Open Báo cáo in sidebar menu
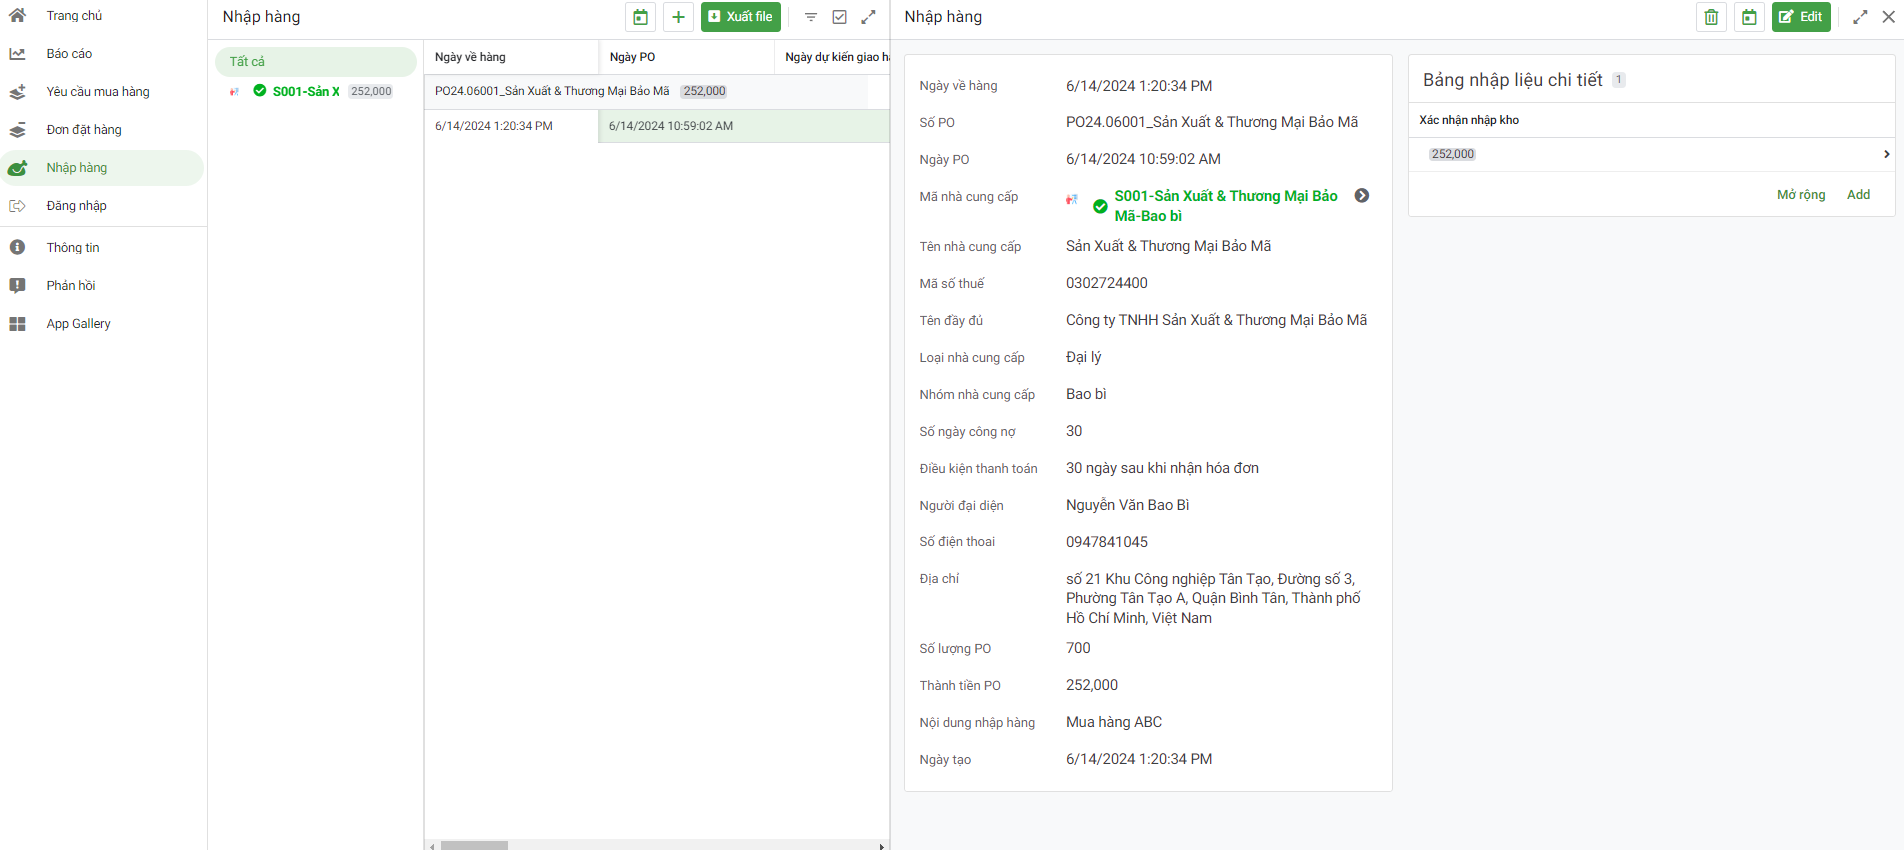Image resolution: width=1904 pixels, height=850 pixels. 69,54
